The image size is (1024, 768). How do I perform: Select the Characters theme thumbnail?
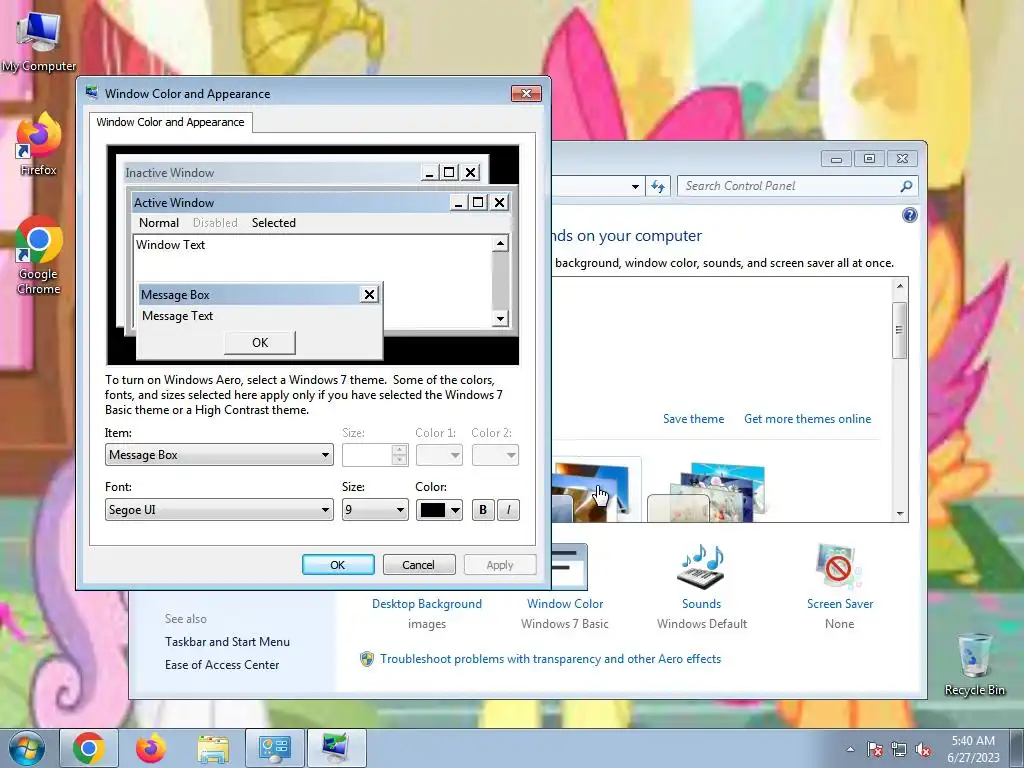point(707,491)
